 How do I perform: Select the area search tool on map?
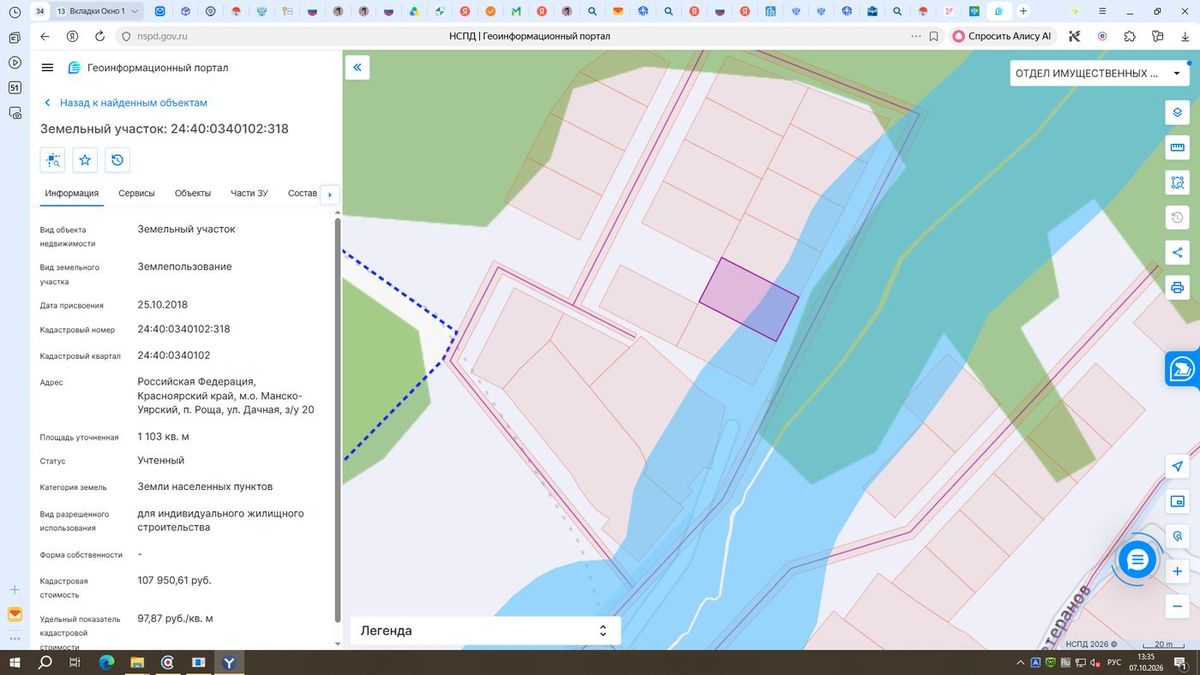point(1177,183)
